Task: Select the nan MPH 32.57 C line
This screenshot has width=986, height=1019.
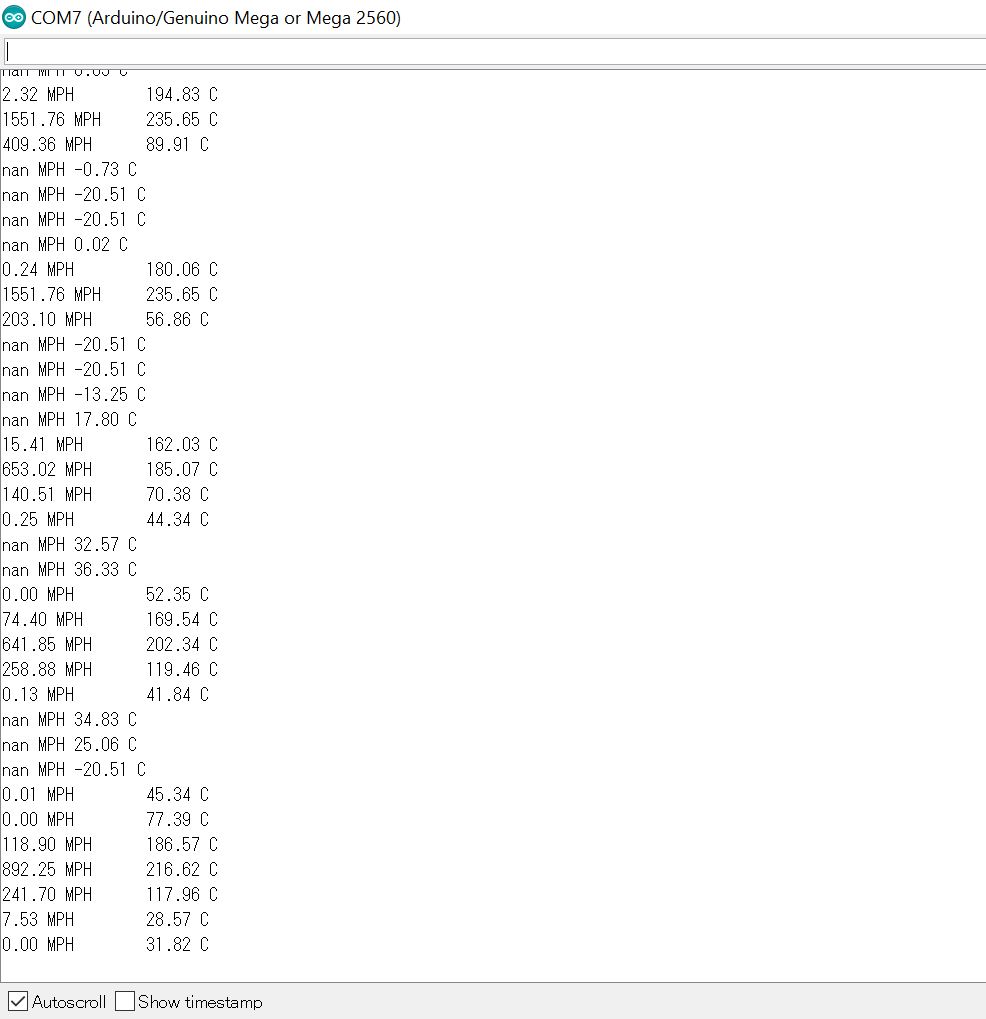Action: [70, 545]
